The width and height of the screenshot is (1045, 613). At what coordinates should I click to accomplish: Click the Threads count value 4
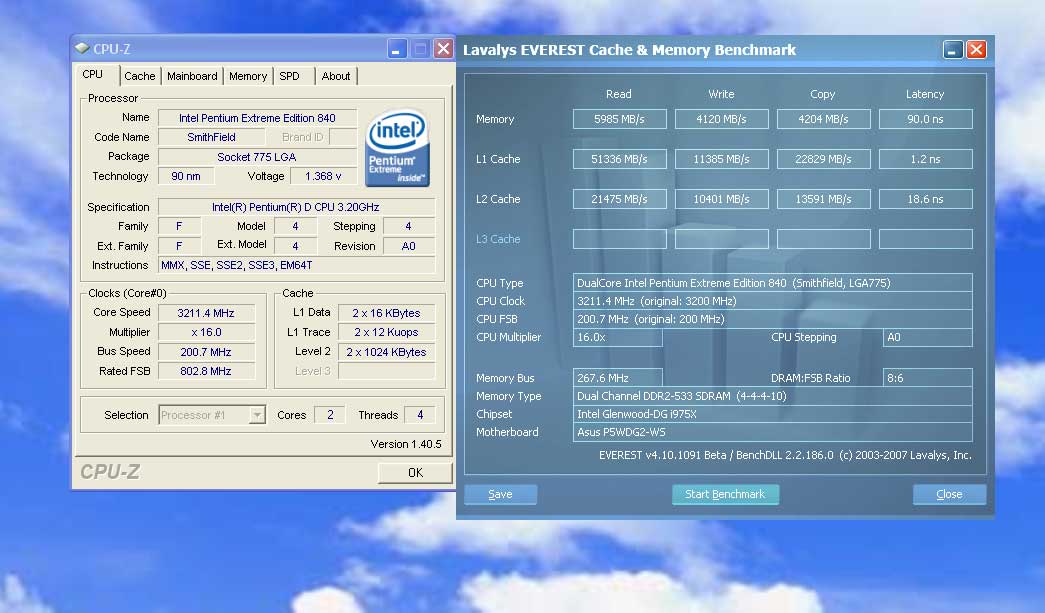tap(420, 415)
